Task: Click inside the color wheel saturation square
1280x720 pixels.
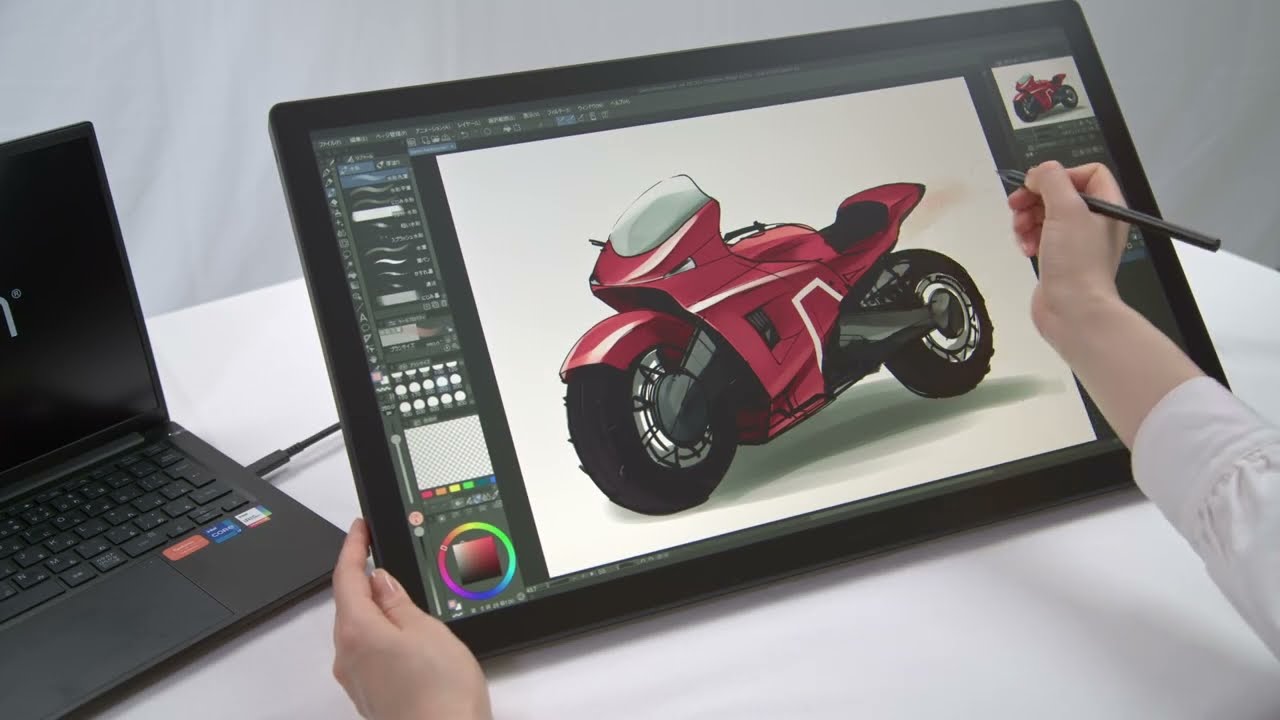Action: coord(479,560)
